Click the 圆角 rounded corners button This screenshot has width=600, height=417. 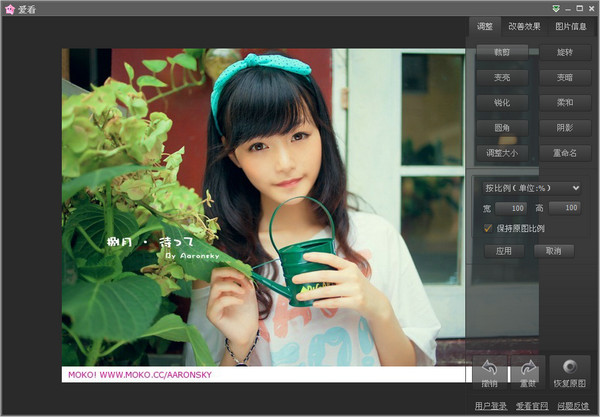502,128
